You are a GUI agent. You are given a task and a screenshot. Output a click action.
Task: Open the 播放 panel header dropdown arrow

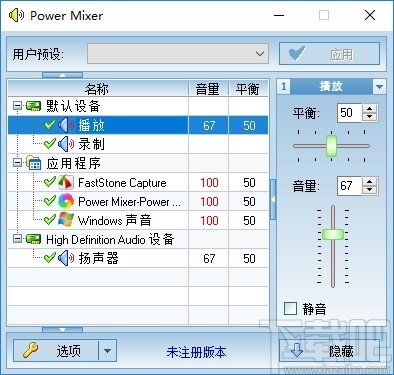click(x=379, y=87)
